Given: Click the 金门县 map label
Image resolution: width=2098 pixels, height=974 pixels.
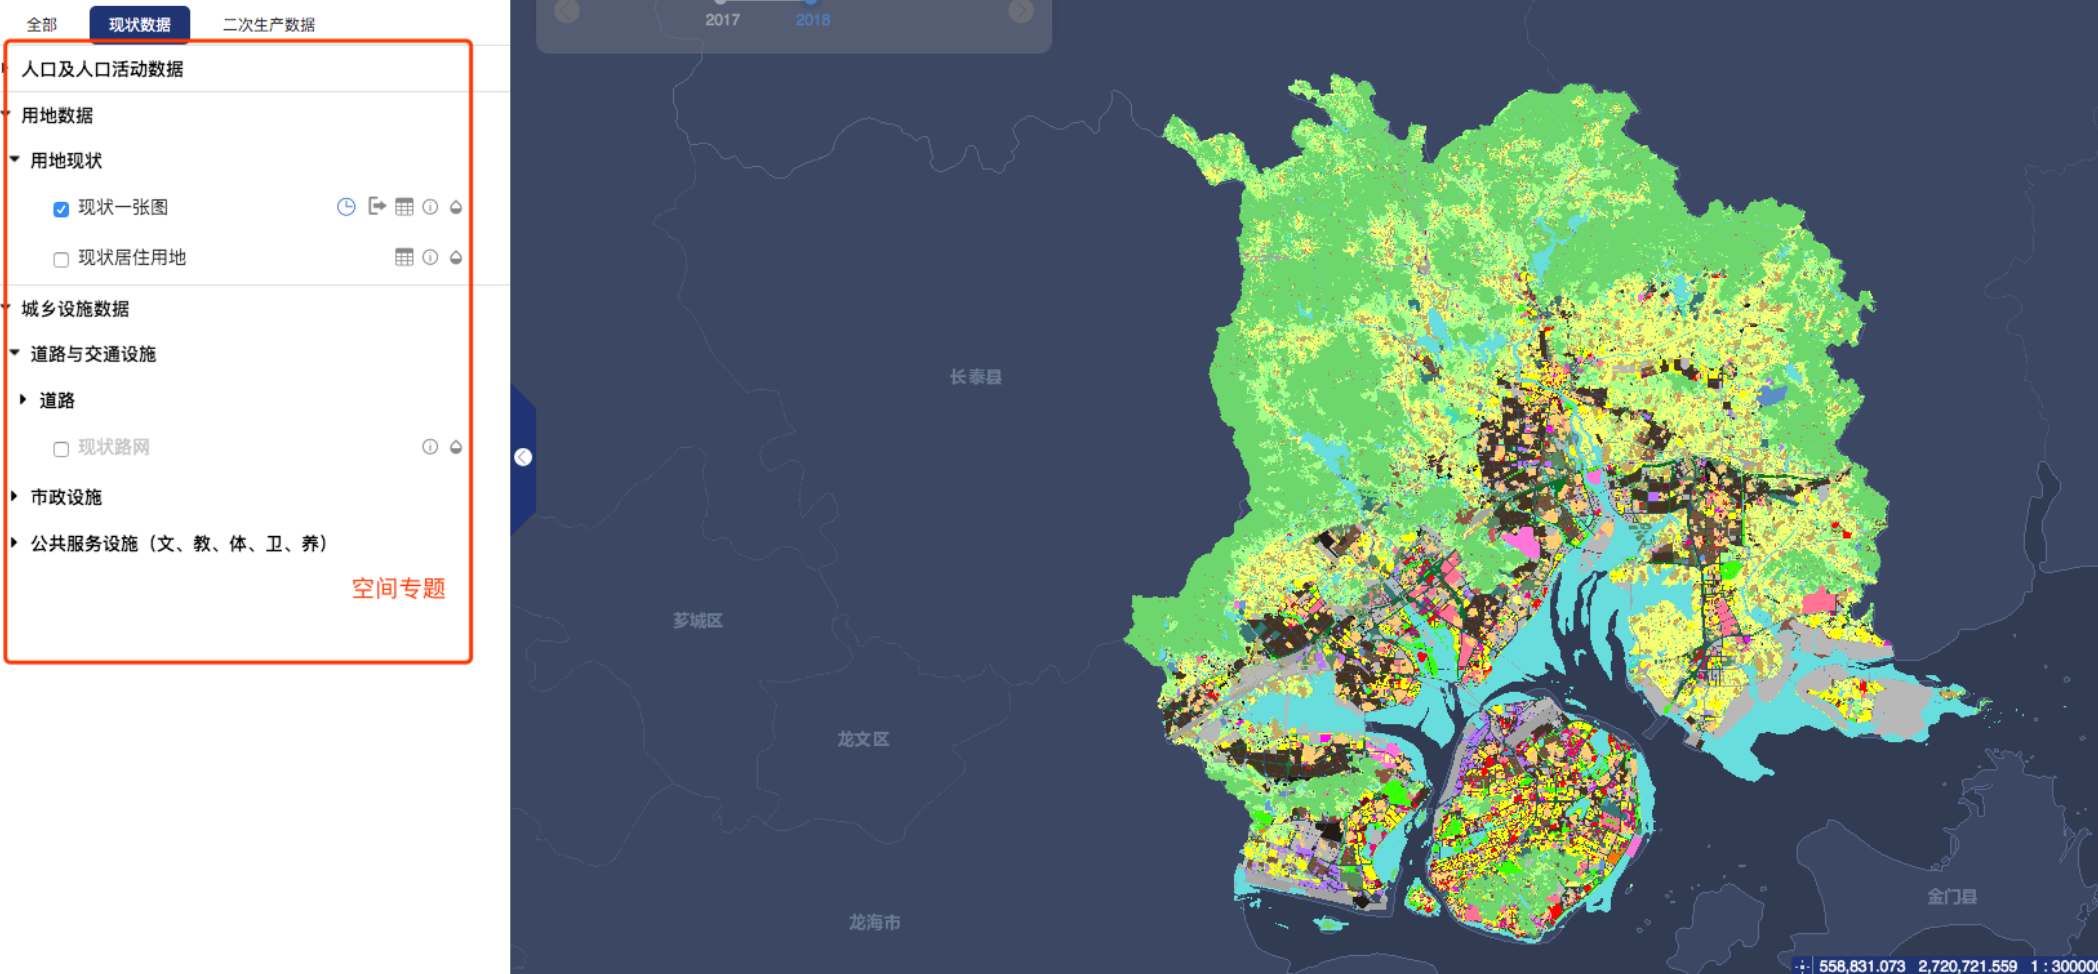Looking at the screenshot, I should 1952,896.
